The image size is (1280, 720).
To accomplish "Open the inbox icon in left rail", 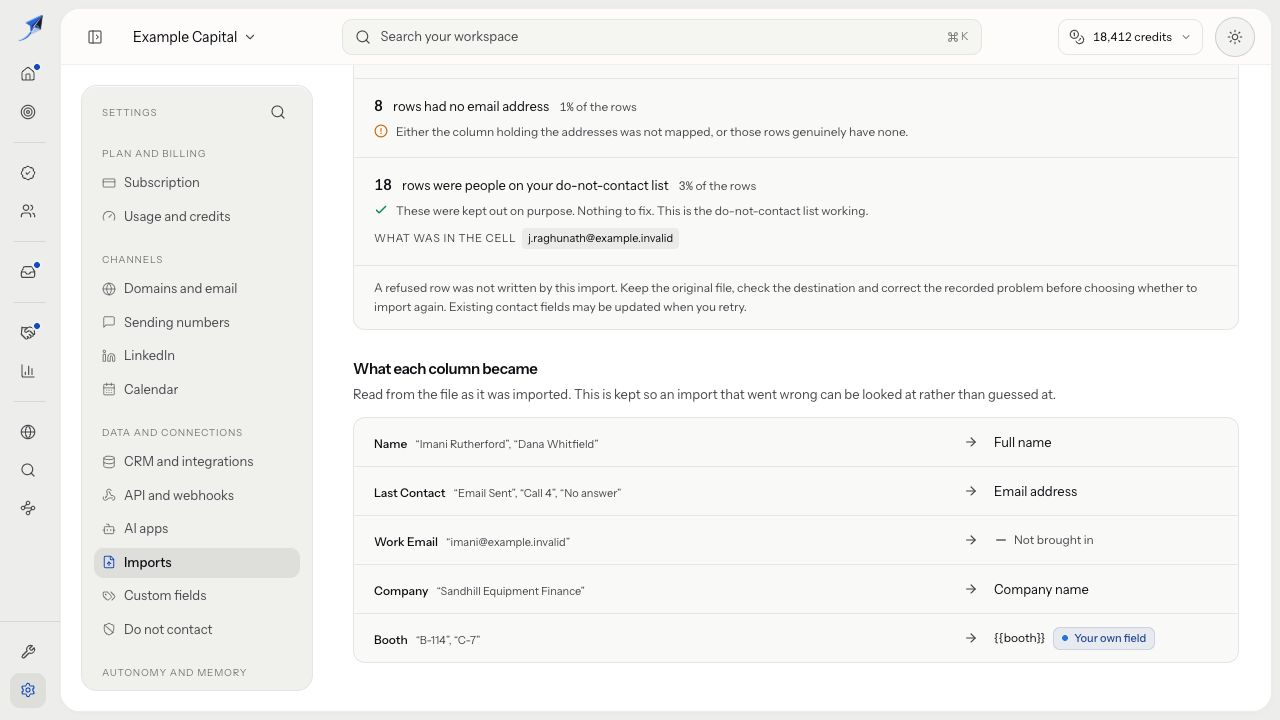I will [x=28, y=272].
